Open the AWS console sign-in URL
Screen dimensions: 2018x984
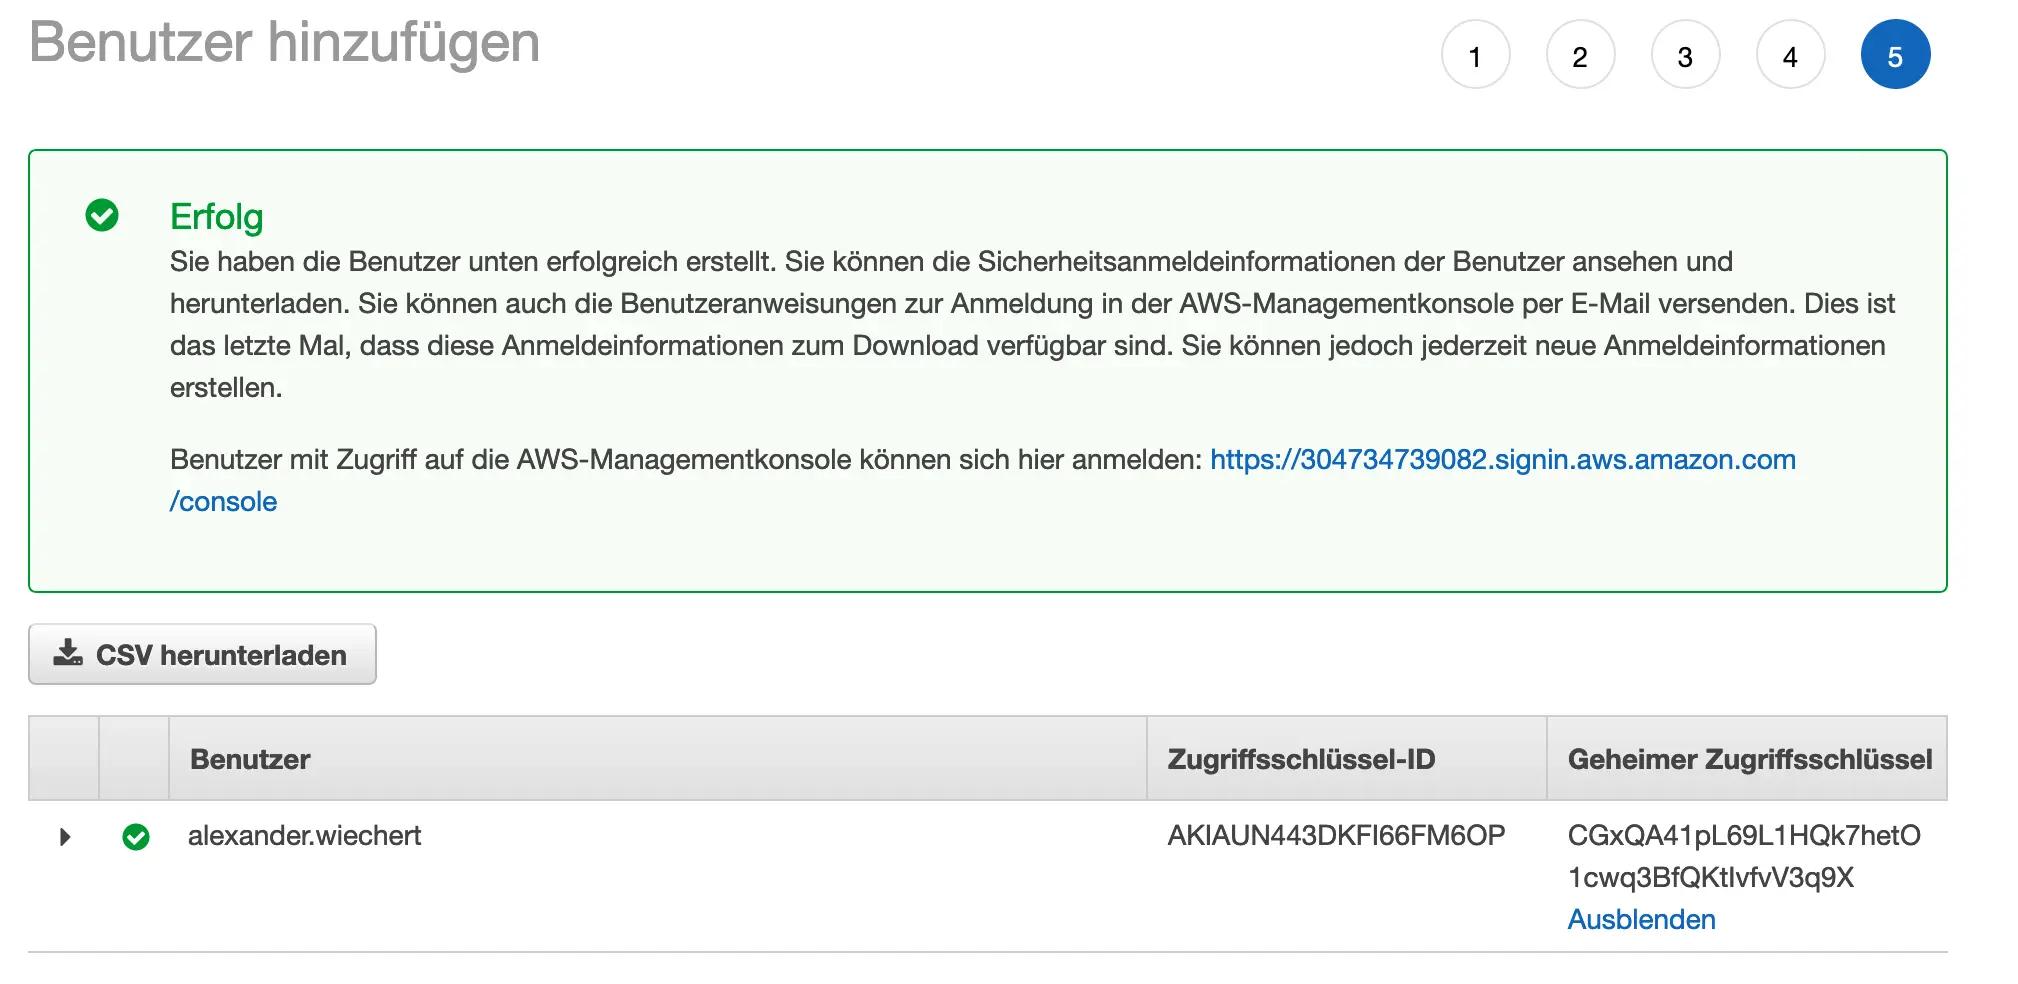(1502, 460)
